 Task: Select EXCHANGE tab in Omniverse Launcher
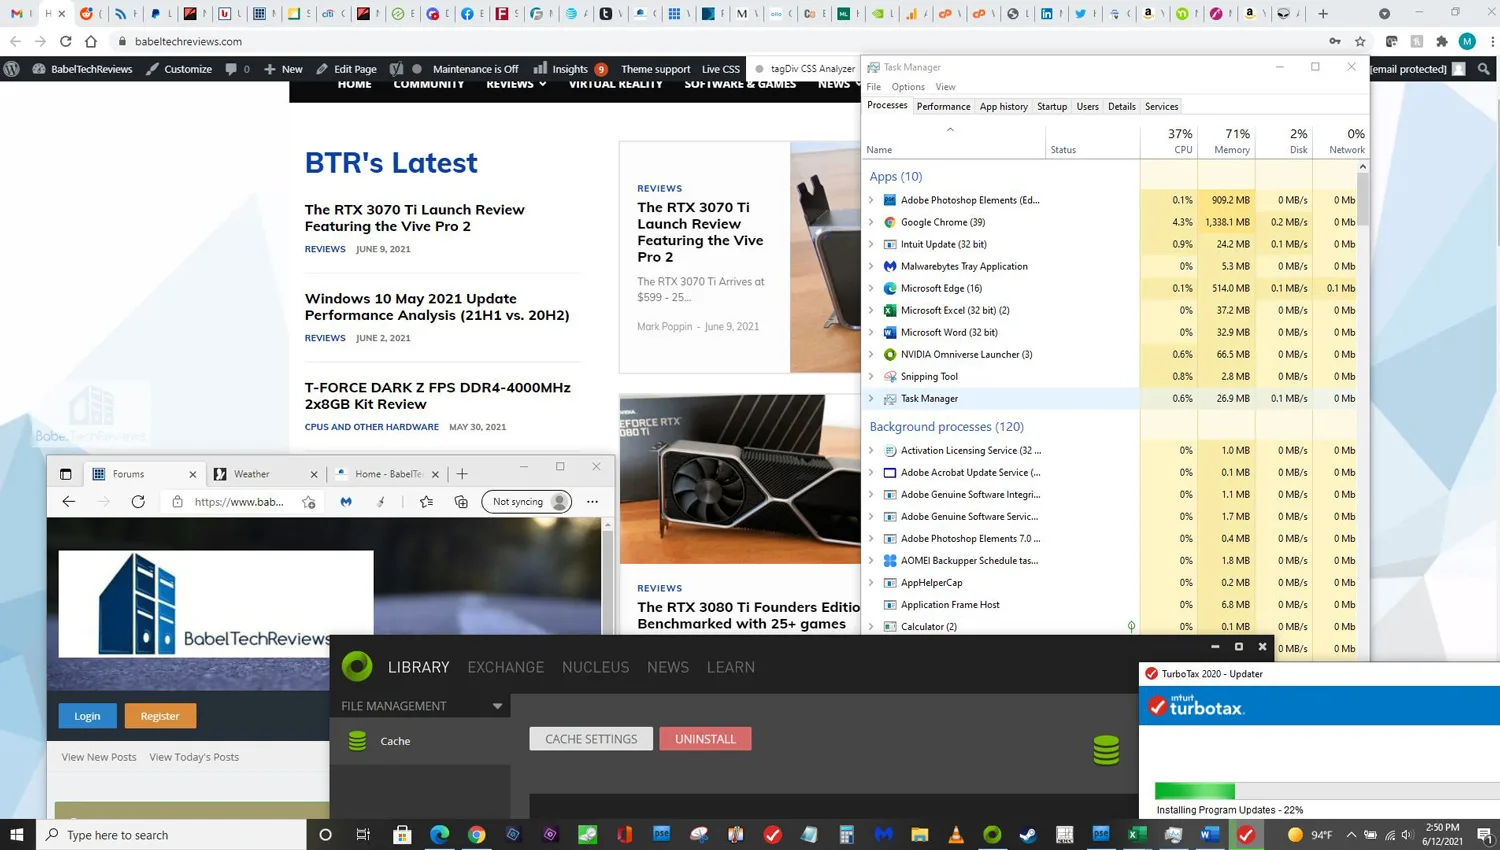pos(506,667)
